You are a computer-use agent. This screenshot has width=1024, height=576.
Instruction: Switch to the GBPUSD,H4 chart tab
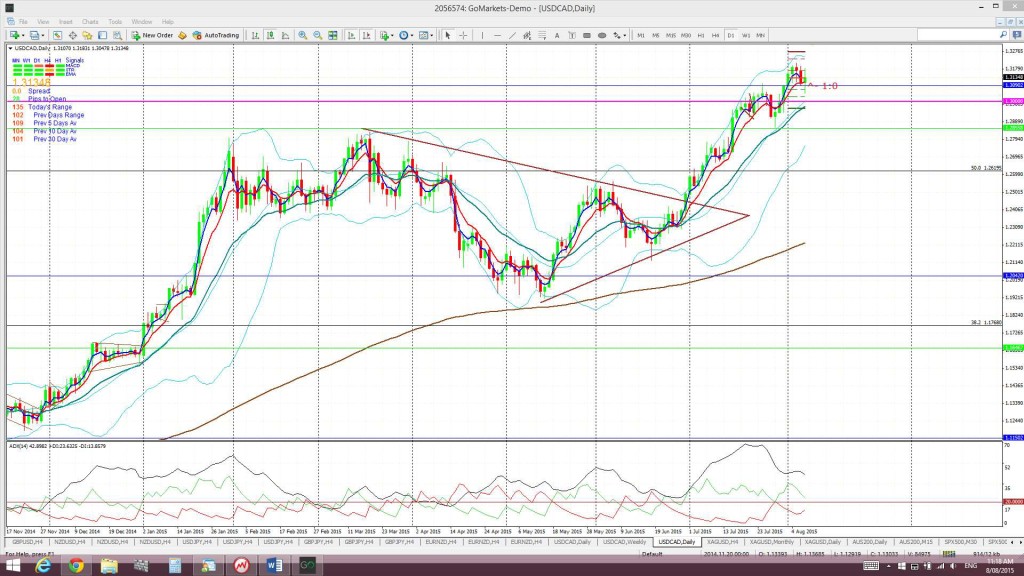click(x=27, y=542)
